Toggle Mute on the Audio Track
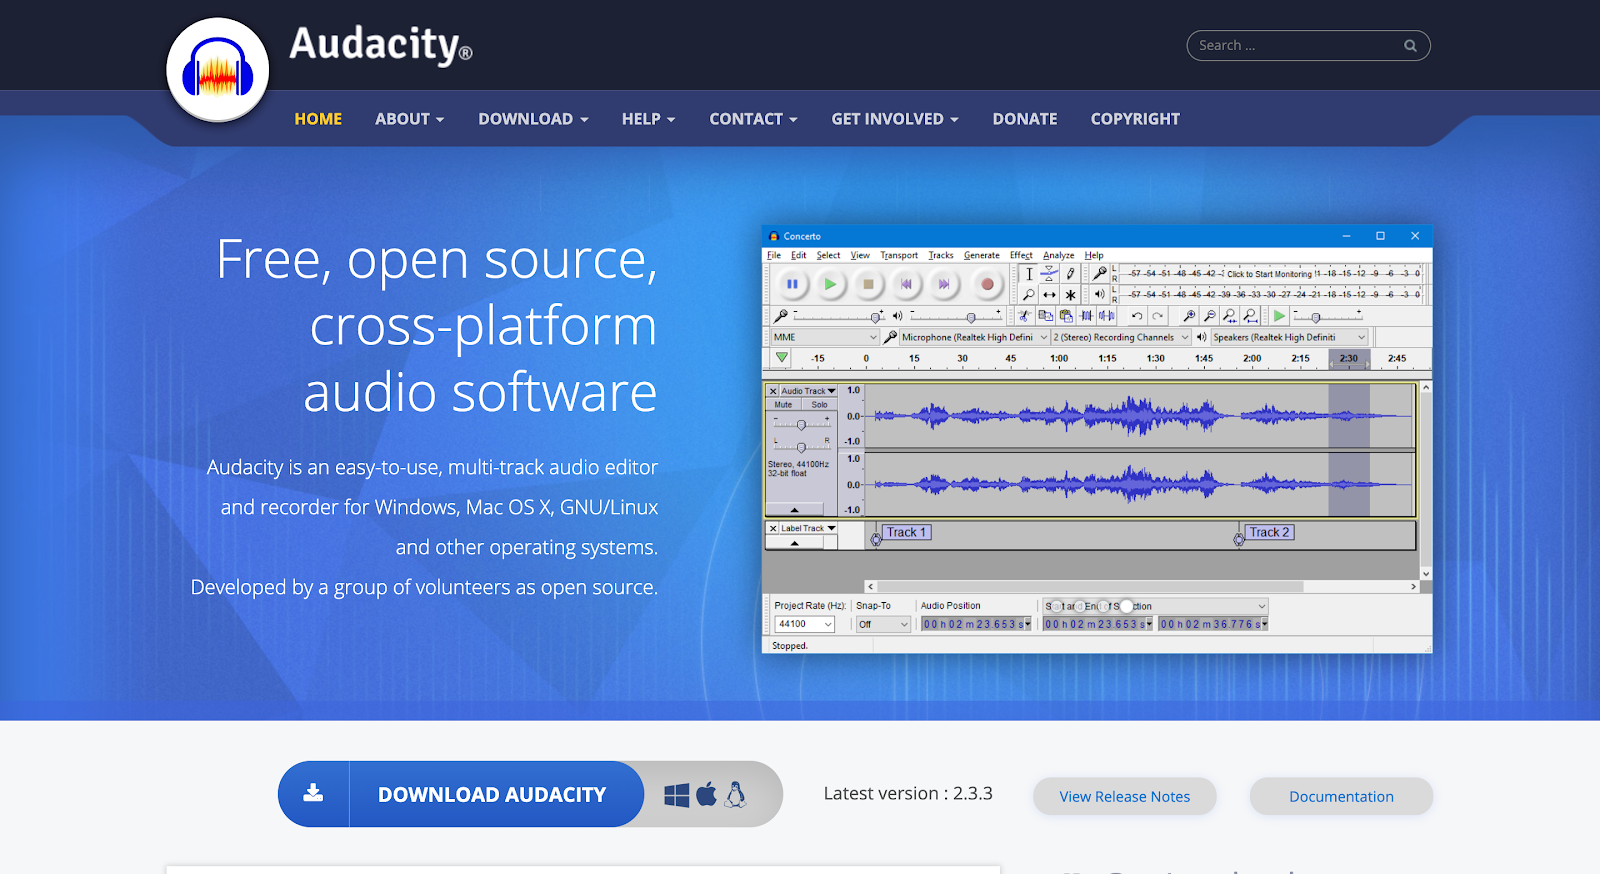 coord(783,405)
